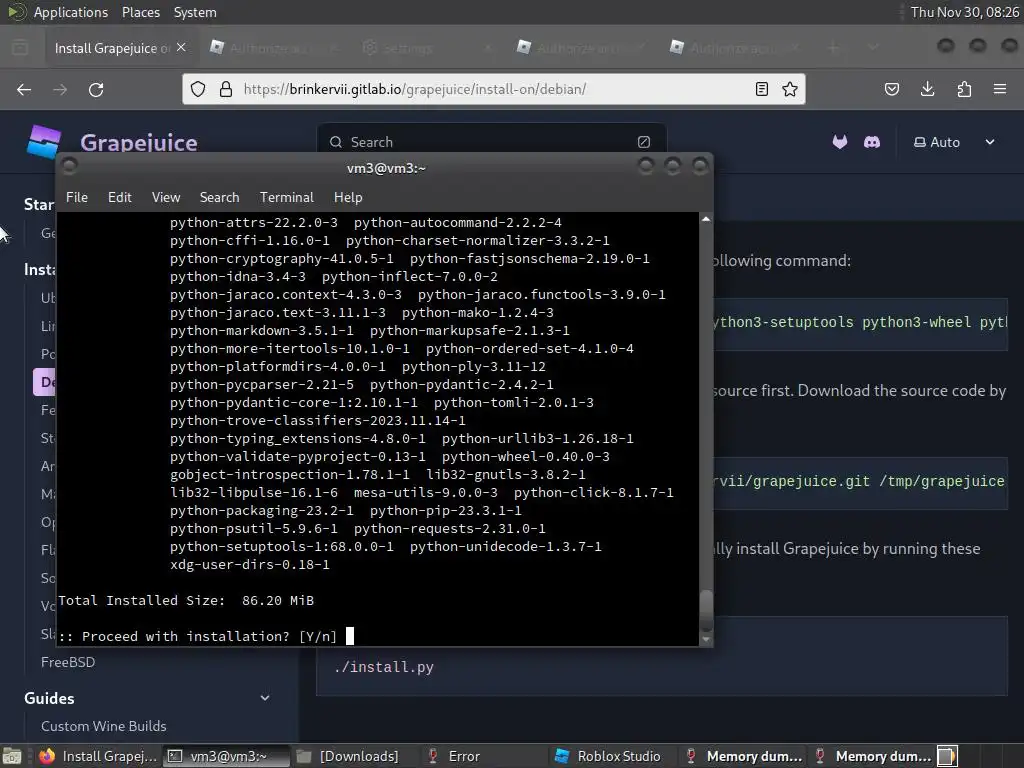This screenshot has width=1024, height=768.
Task: Open the Auto theme dropdown
Action: point(953,142)
